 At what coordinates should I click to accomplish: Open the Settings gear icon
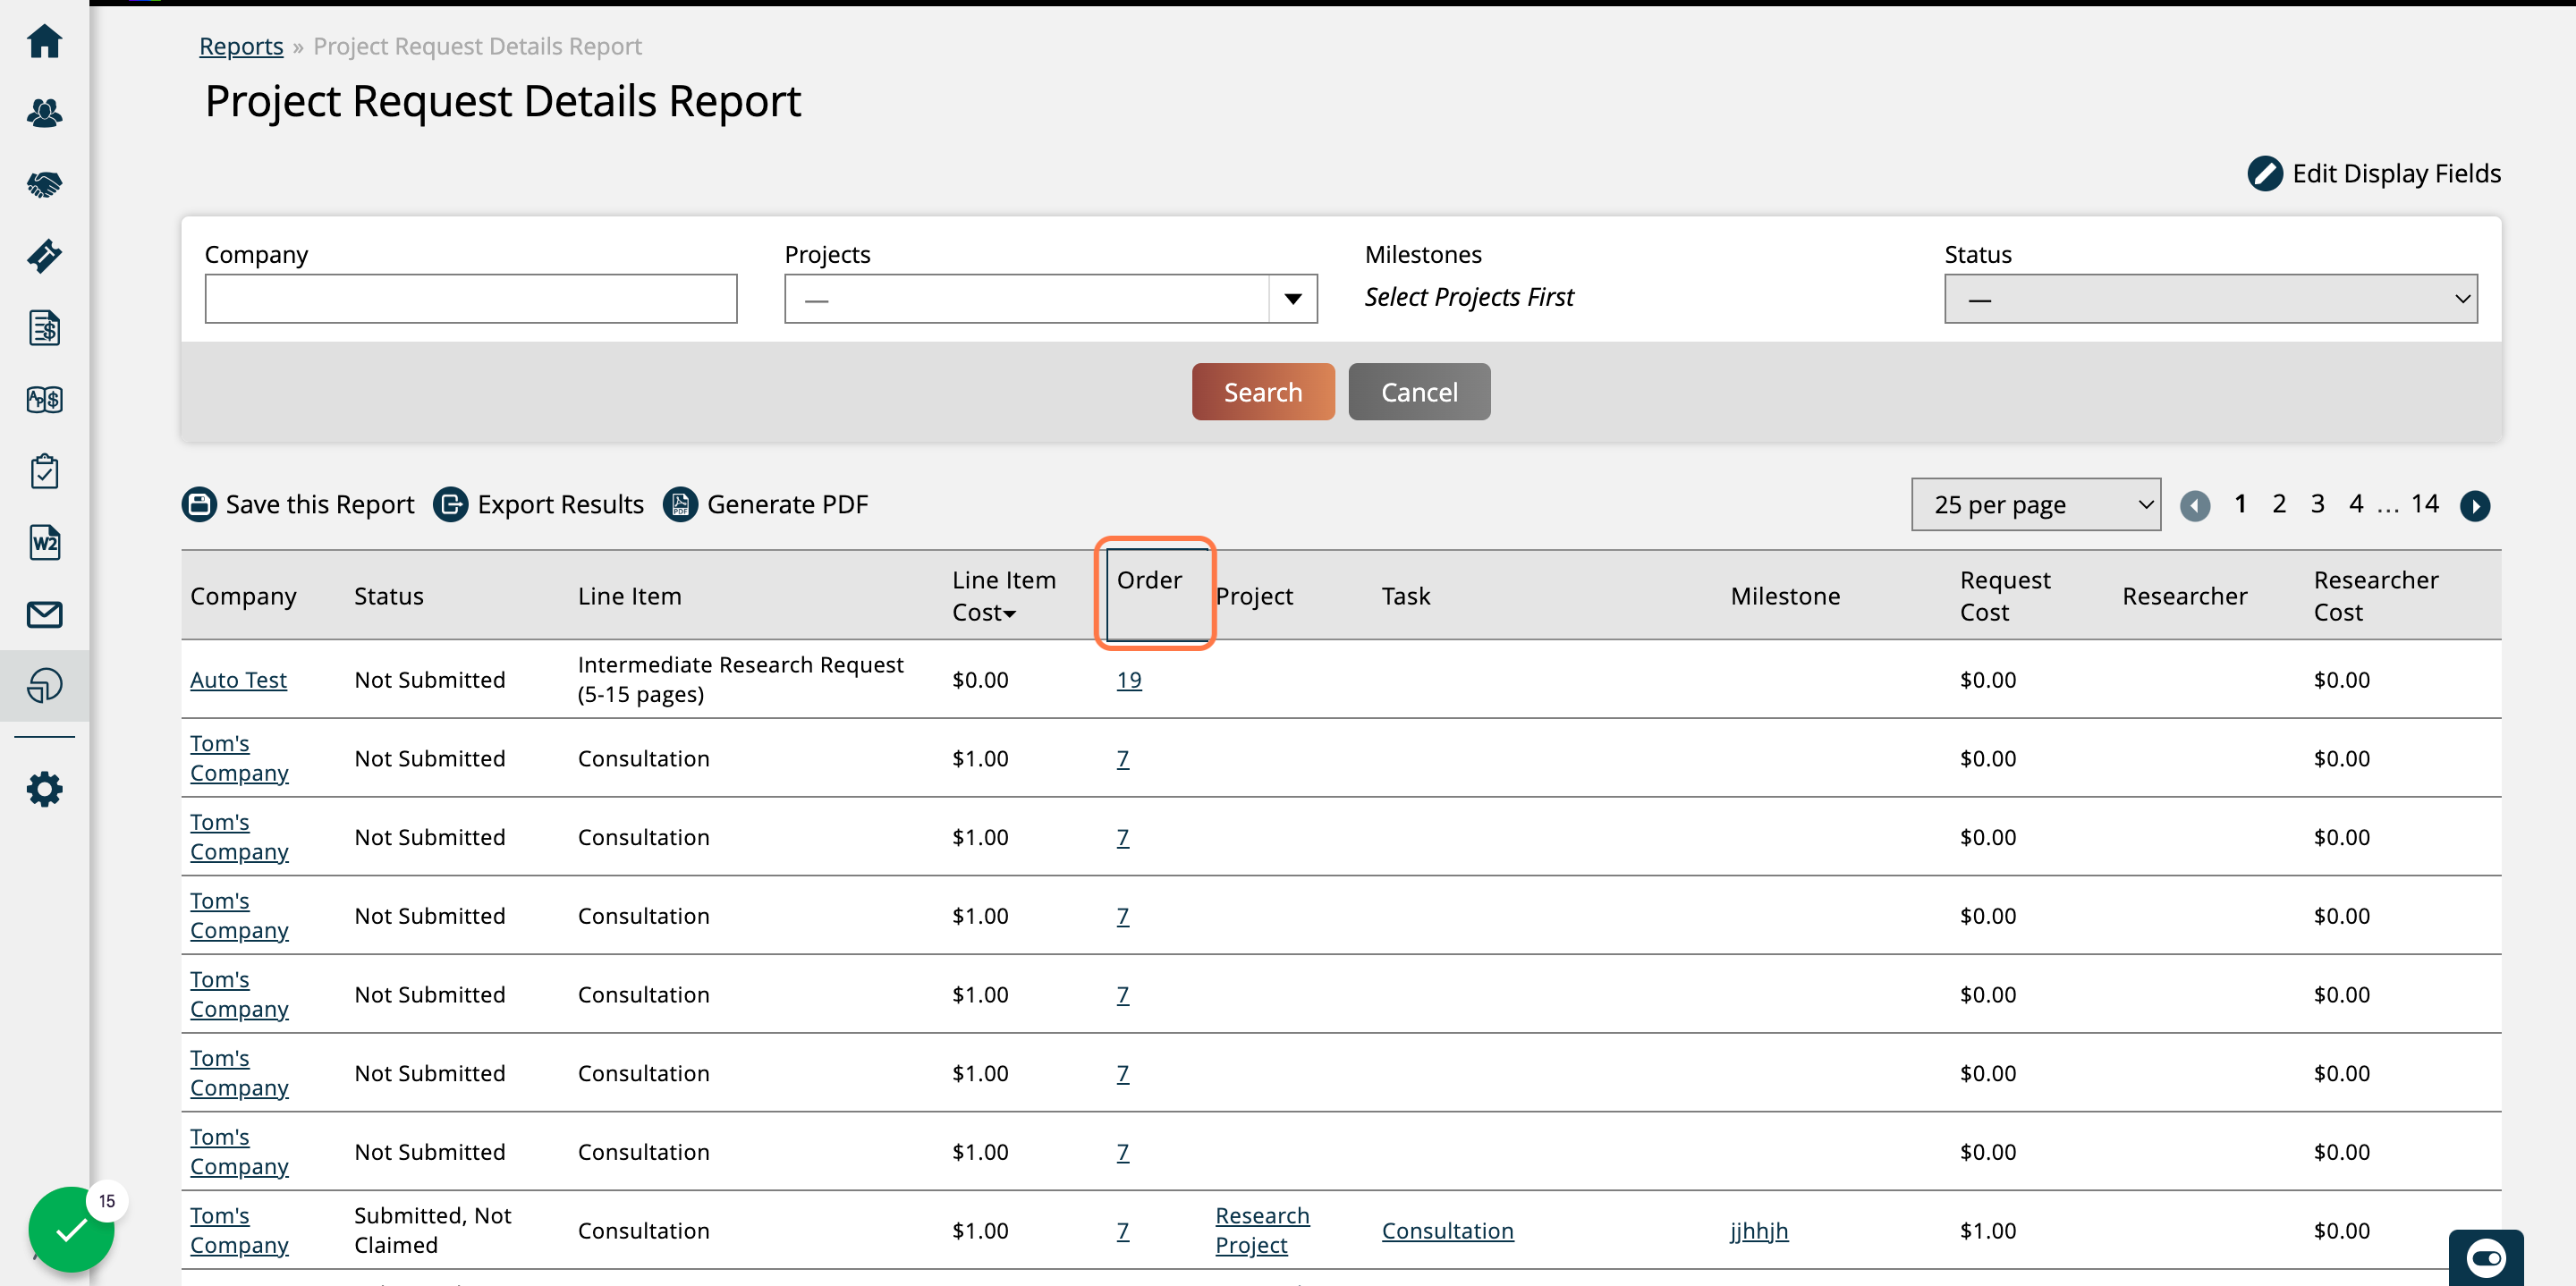coord(44,788)
